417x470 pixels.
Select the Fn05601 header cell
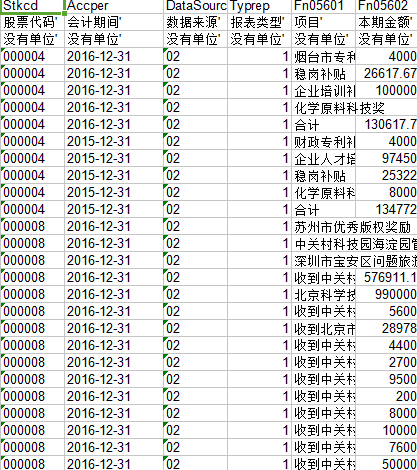pyautogui.click(x=324, y=6)
